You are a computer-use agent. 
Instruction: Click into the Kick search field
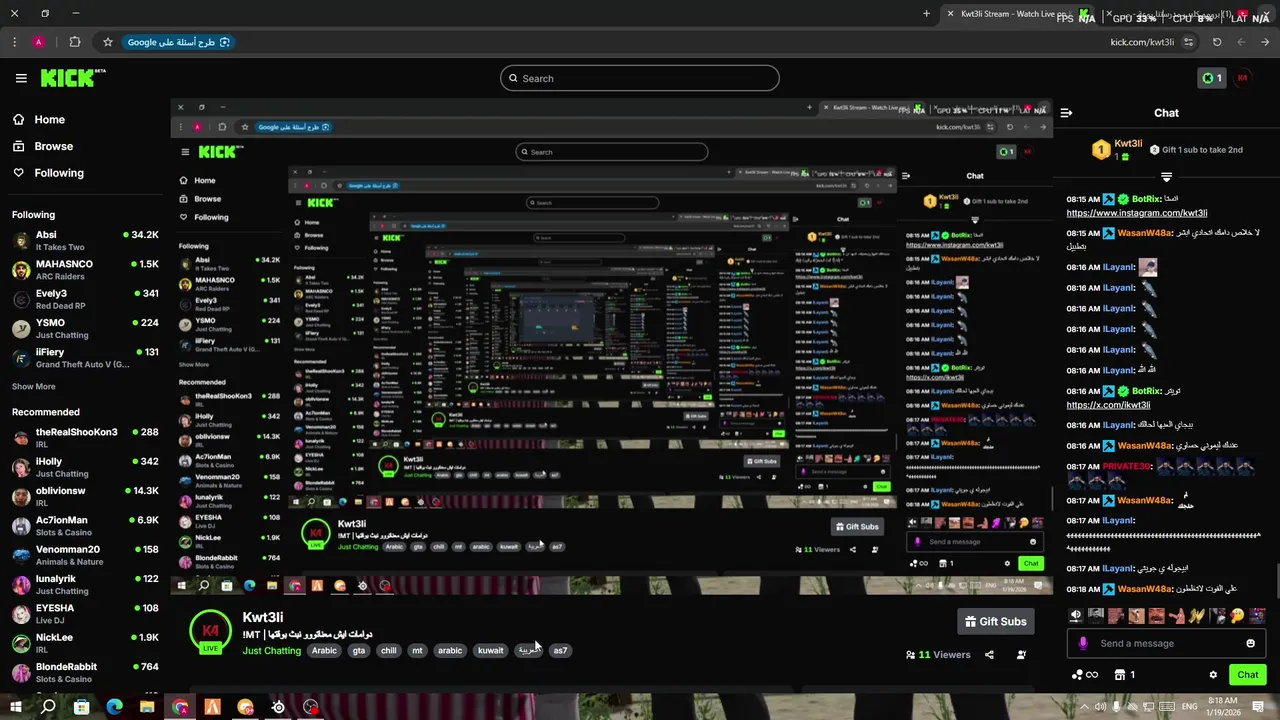(640, 78)
